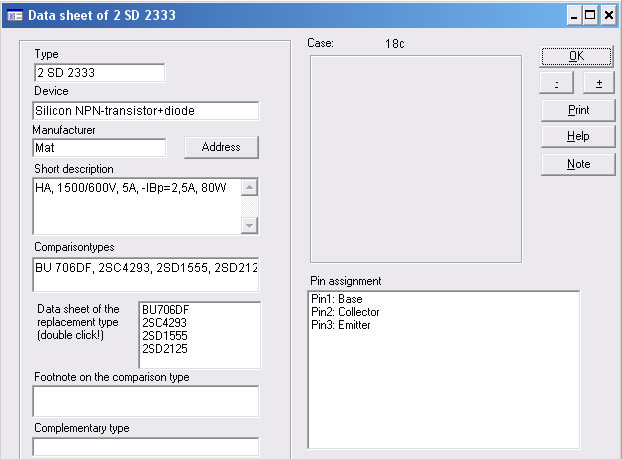Maximize the Data sheet window
The image size is (622, 459).
(590, 16)
